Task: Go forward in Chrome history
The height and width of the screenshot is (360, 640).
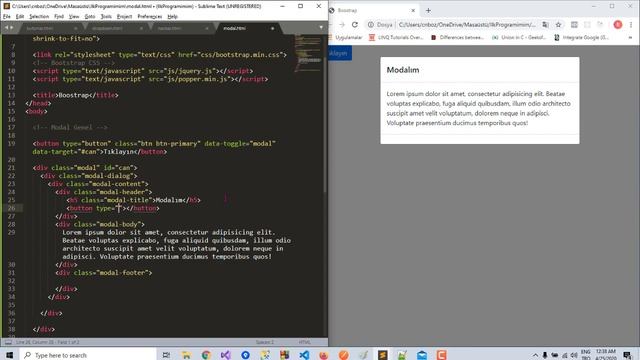Action: click(x=342, y=24)
